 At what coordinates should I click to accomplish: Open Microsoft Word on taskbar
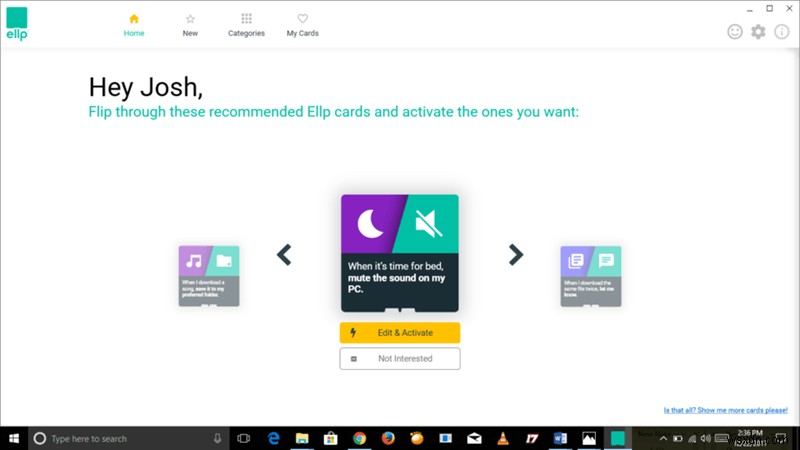(x=560, y=438)
